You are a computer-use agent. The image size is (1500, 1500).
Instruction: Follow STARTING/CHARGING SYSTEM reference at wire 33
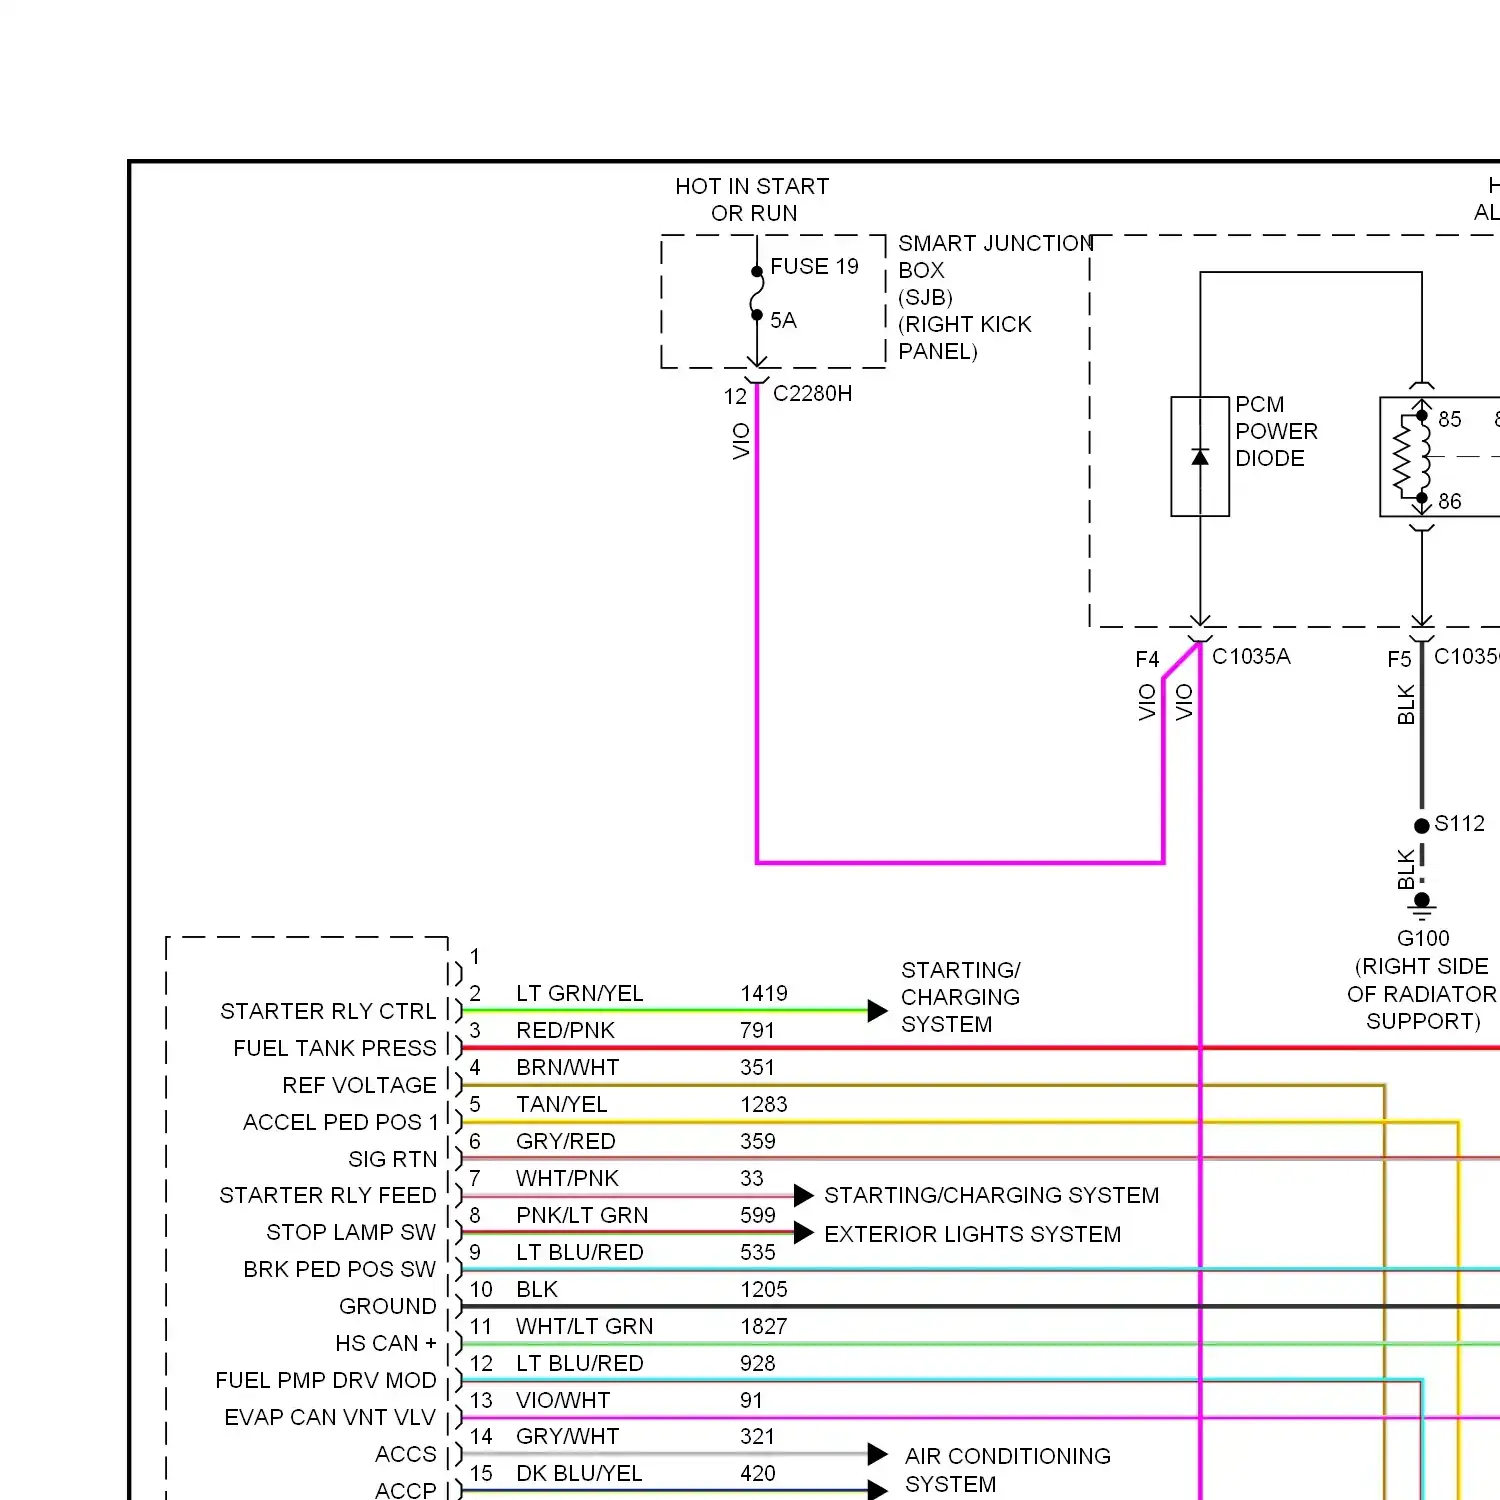[x=992, y=1196]
